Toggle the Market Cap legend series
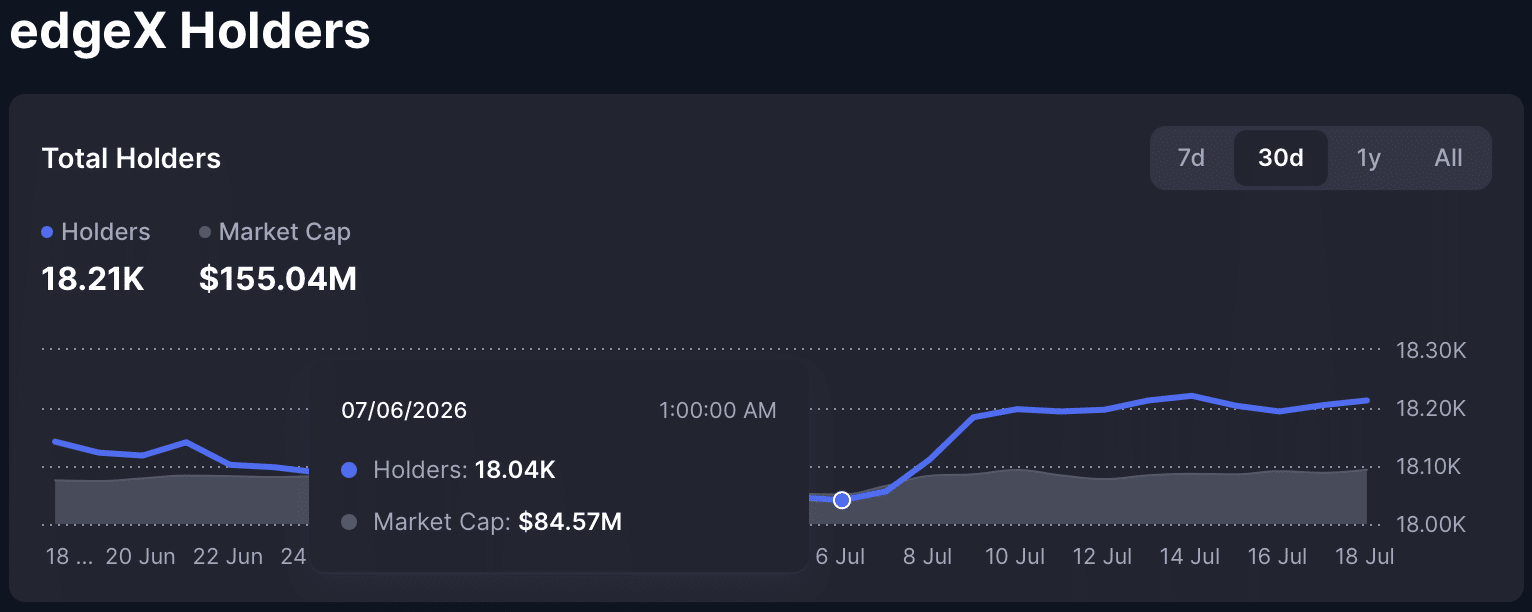 click(x=275, y=232)
